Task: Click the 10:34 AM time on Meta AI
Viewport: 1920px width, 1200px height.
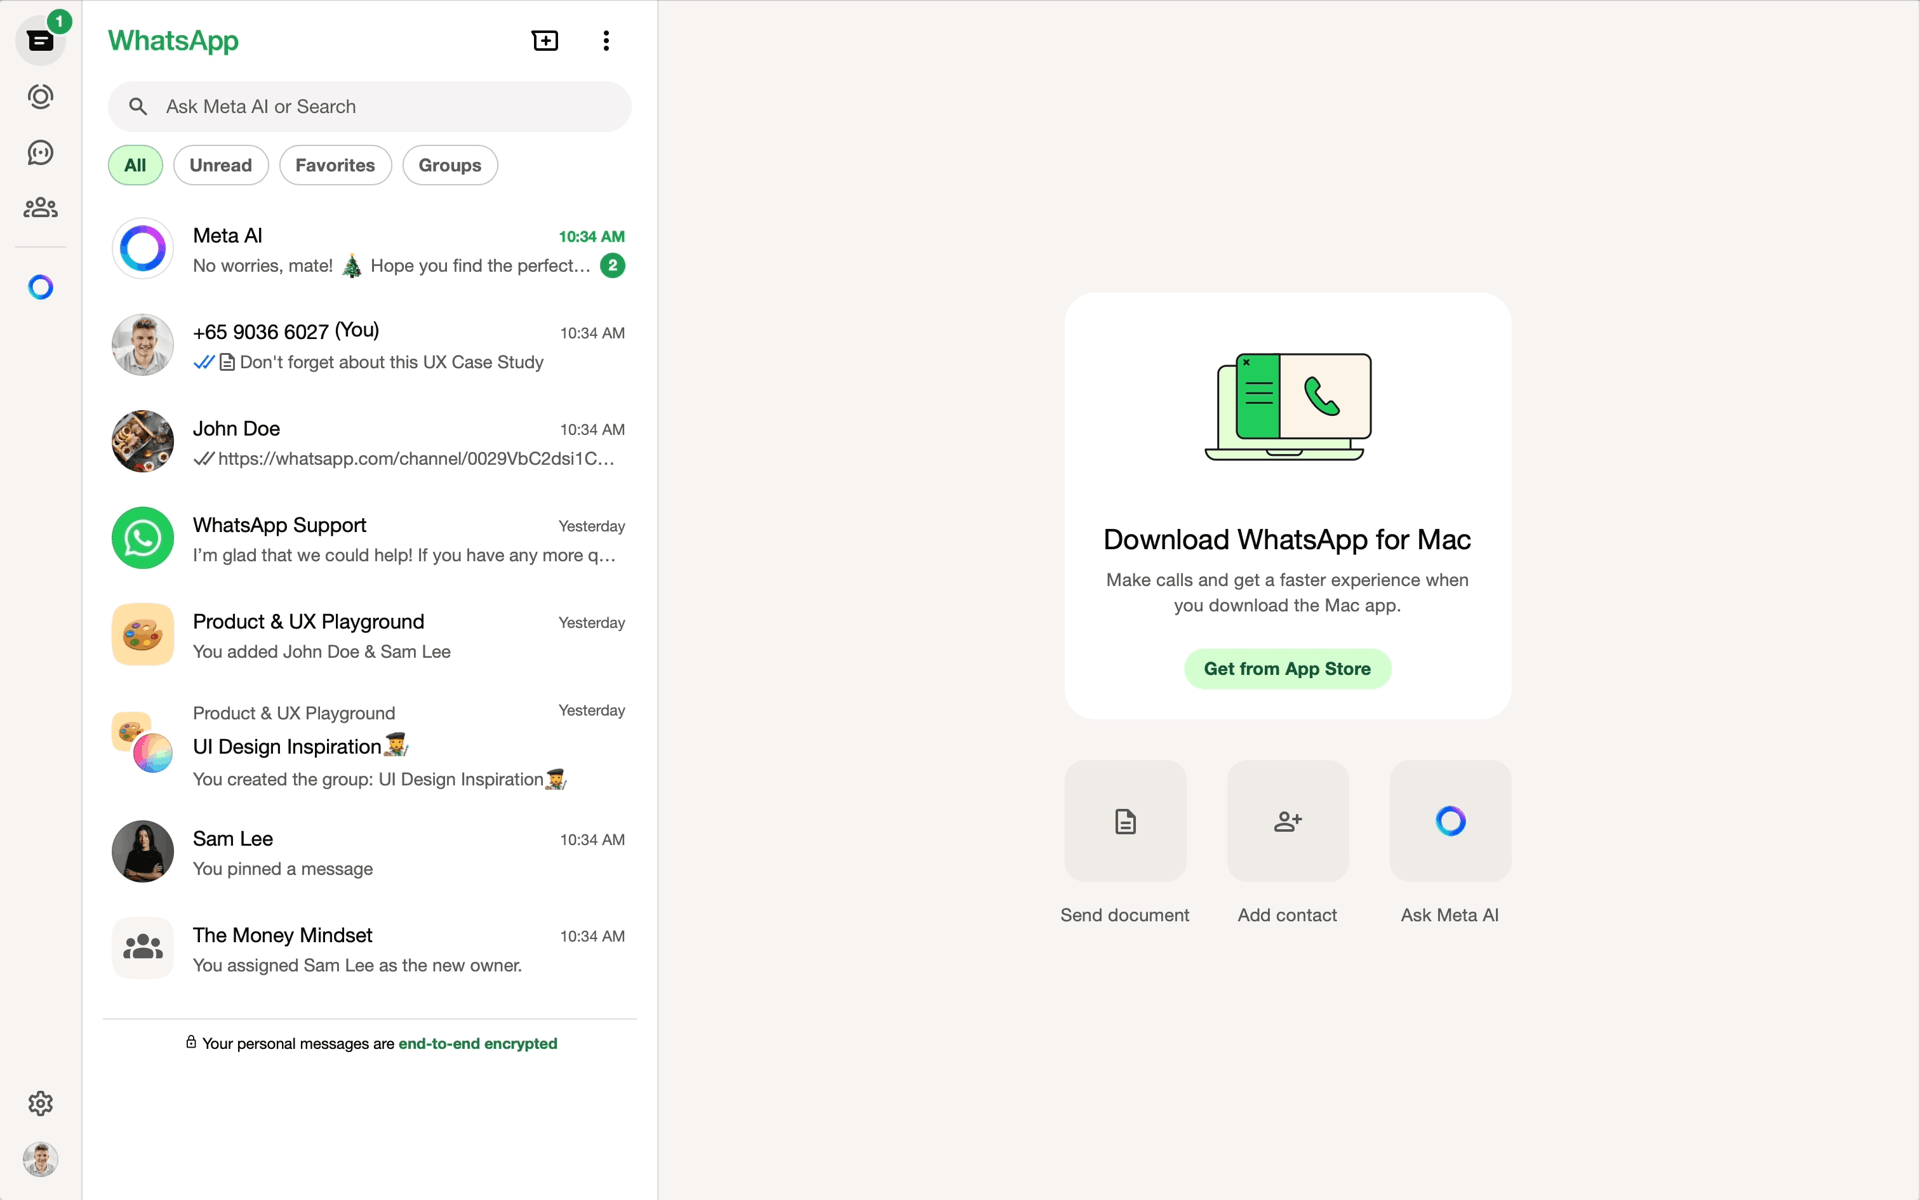Action: click(x=592, y=237)
